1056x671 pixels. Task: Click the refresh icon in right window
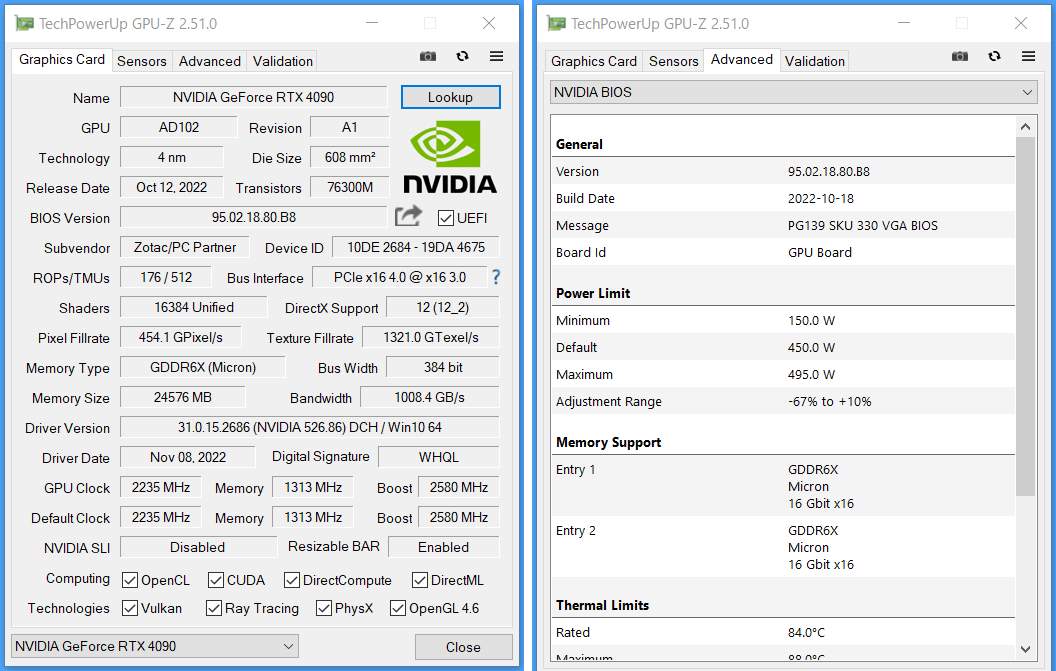(994, 57)
